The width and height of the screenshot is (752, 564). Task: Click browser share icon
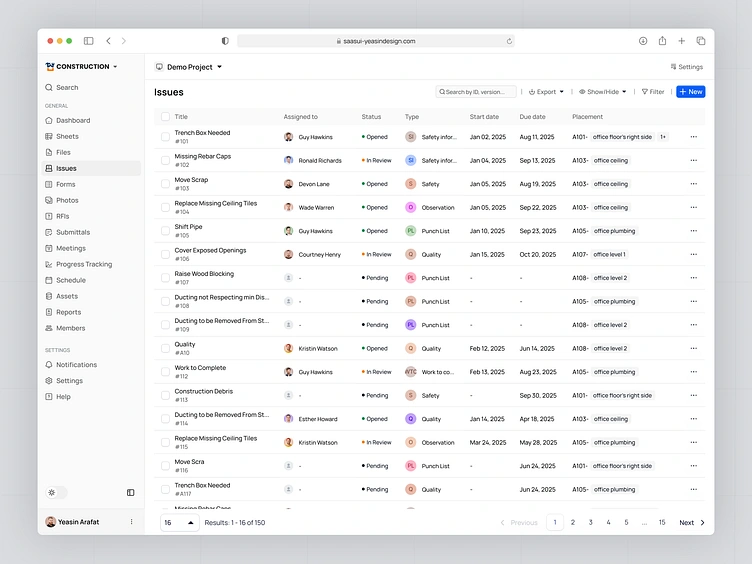662,41
